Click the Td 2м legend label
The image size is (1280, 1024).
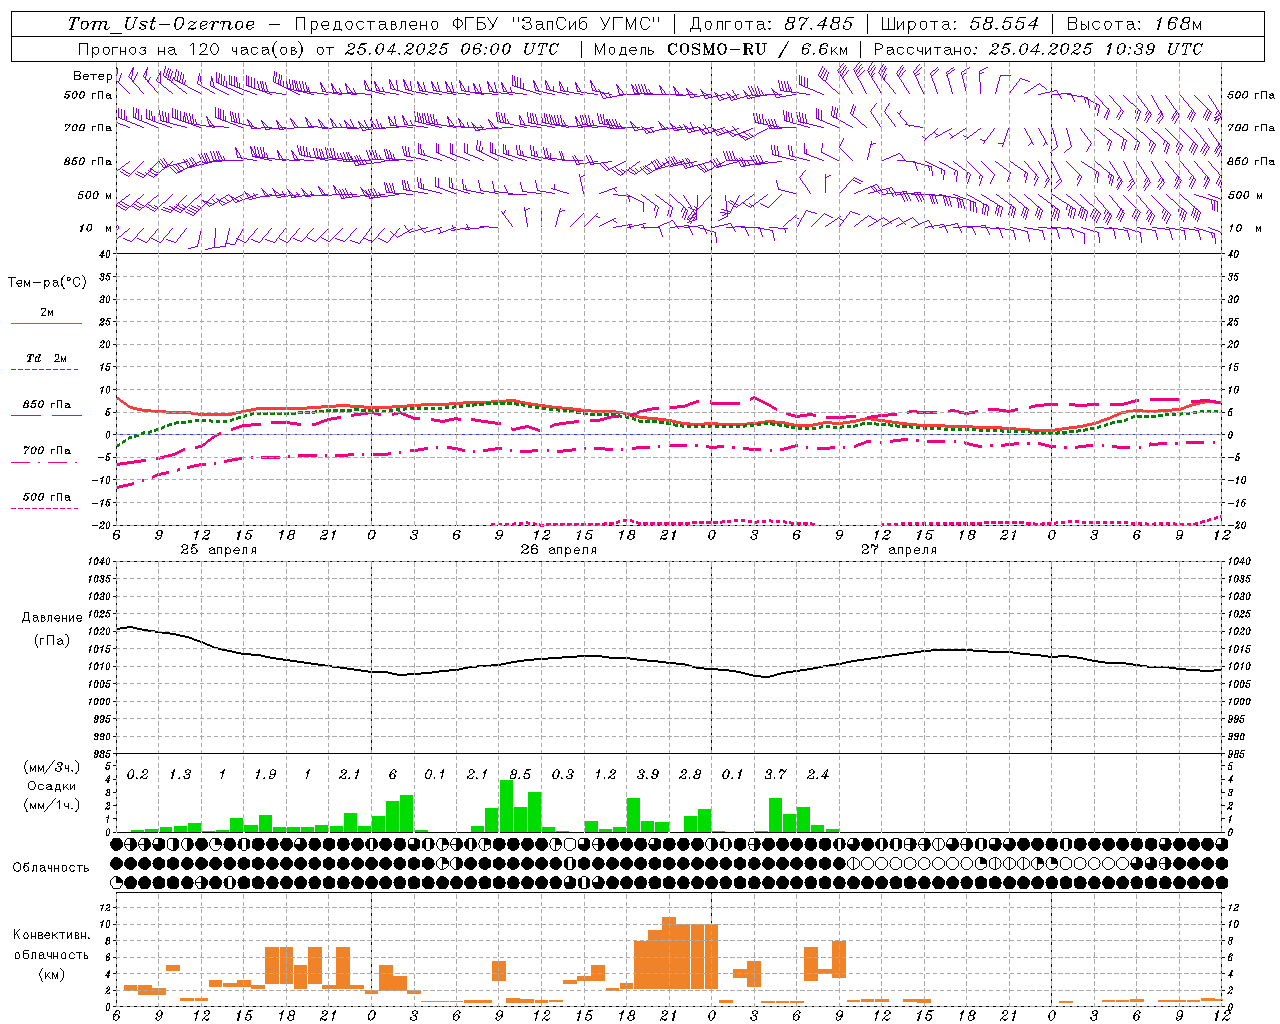click(x=46, y=358)
